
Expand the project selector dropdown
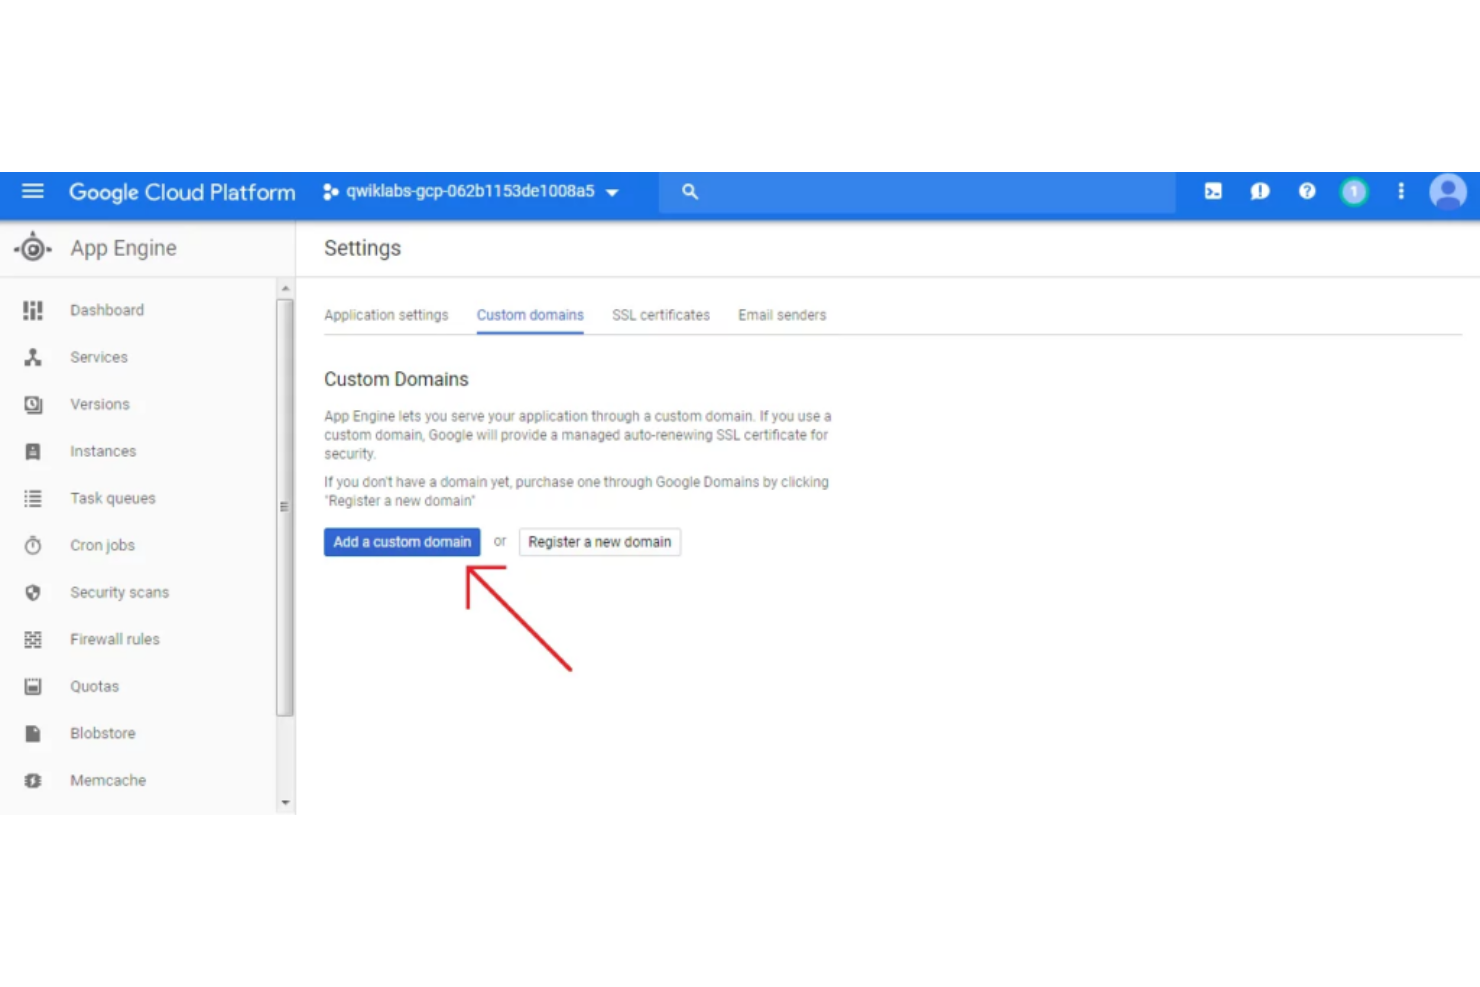[612, 193]
